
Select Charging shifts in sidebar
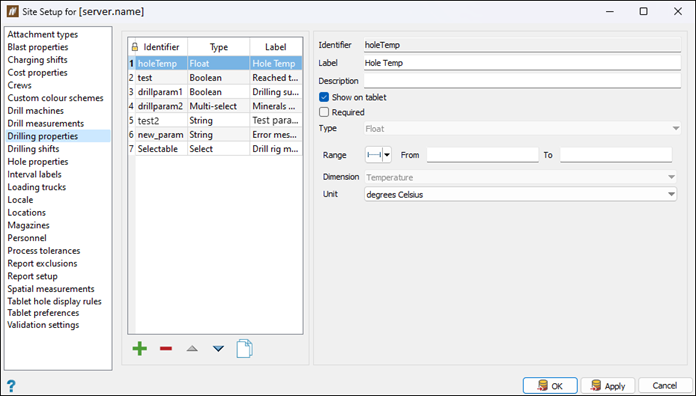[x=37, y=59]
